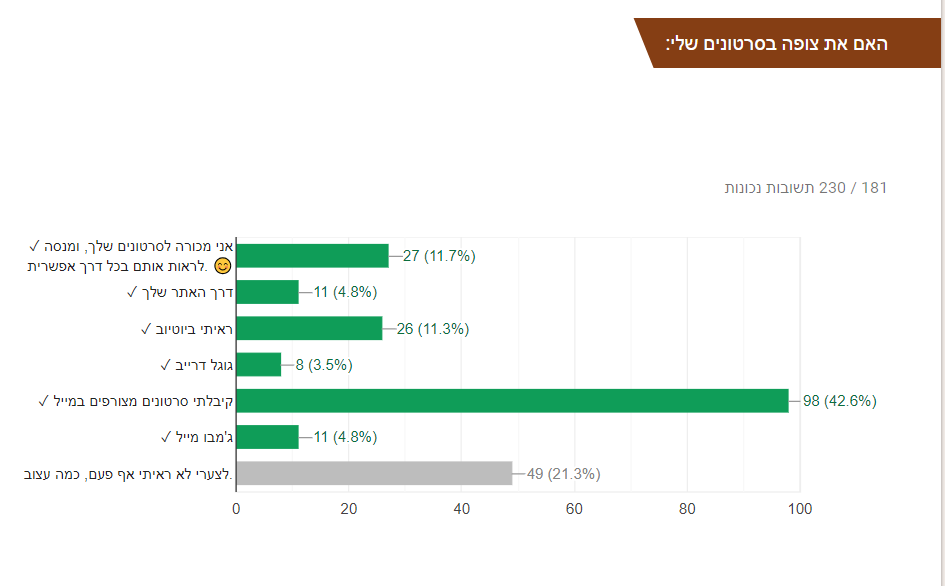Click the smiley emoji in the first answer label
Screen dimensions: 945x586
coord(222,266)
